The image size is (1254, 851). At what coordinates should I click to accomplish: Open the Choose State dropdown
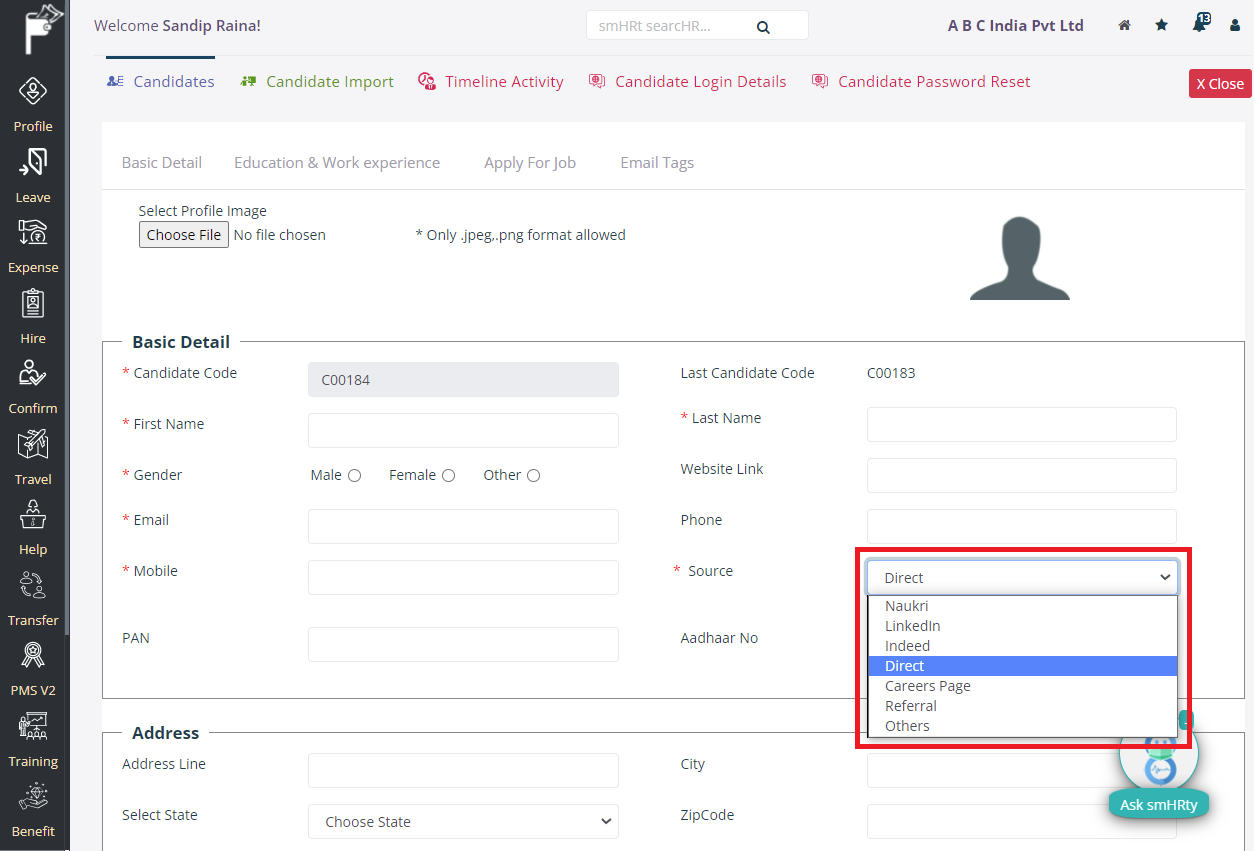(462, 821)
